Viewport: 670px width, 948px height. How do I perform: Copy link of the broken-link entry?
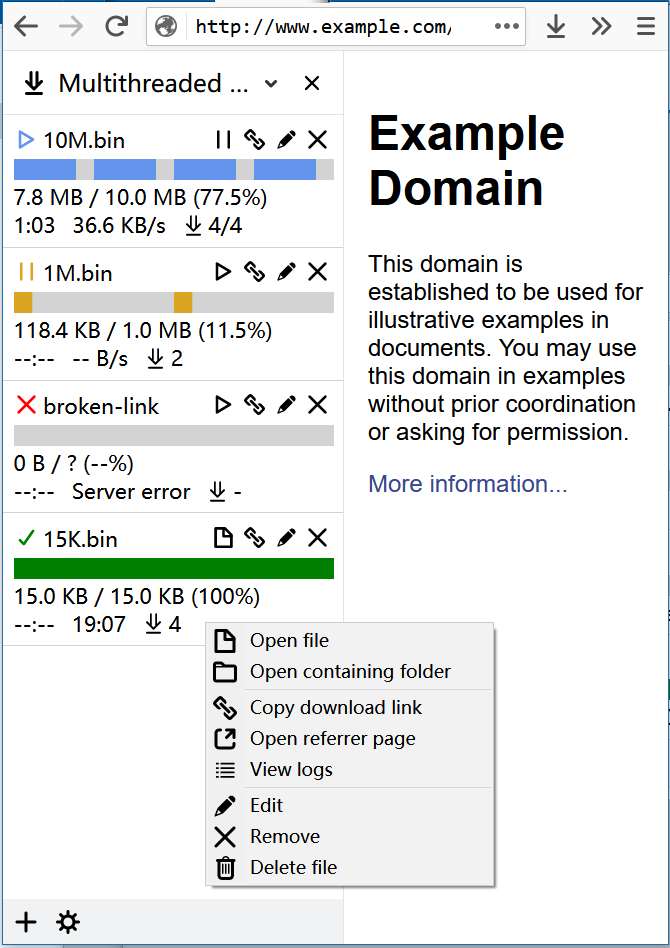pos(255,405)
